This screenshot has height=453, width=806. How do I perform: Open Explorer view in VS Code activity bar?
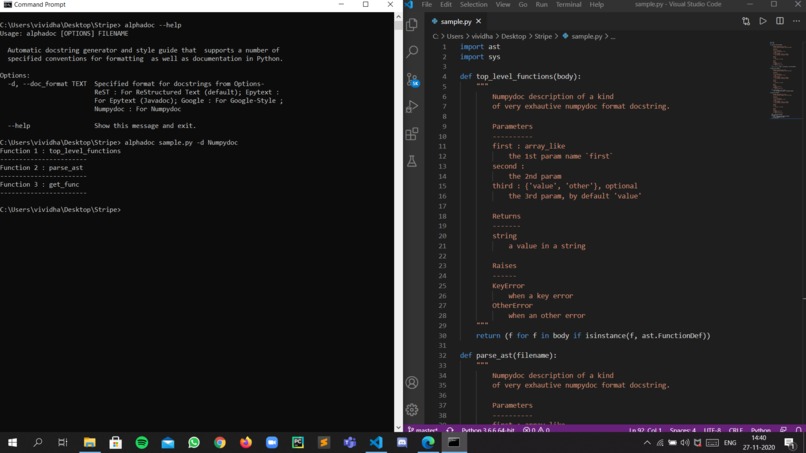(412, 24)
